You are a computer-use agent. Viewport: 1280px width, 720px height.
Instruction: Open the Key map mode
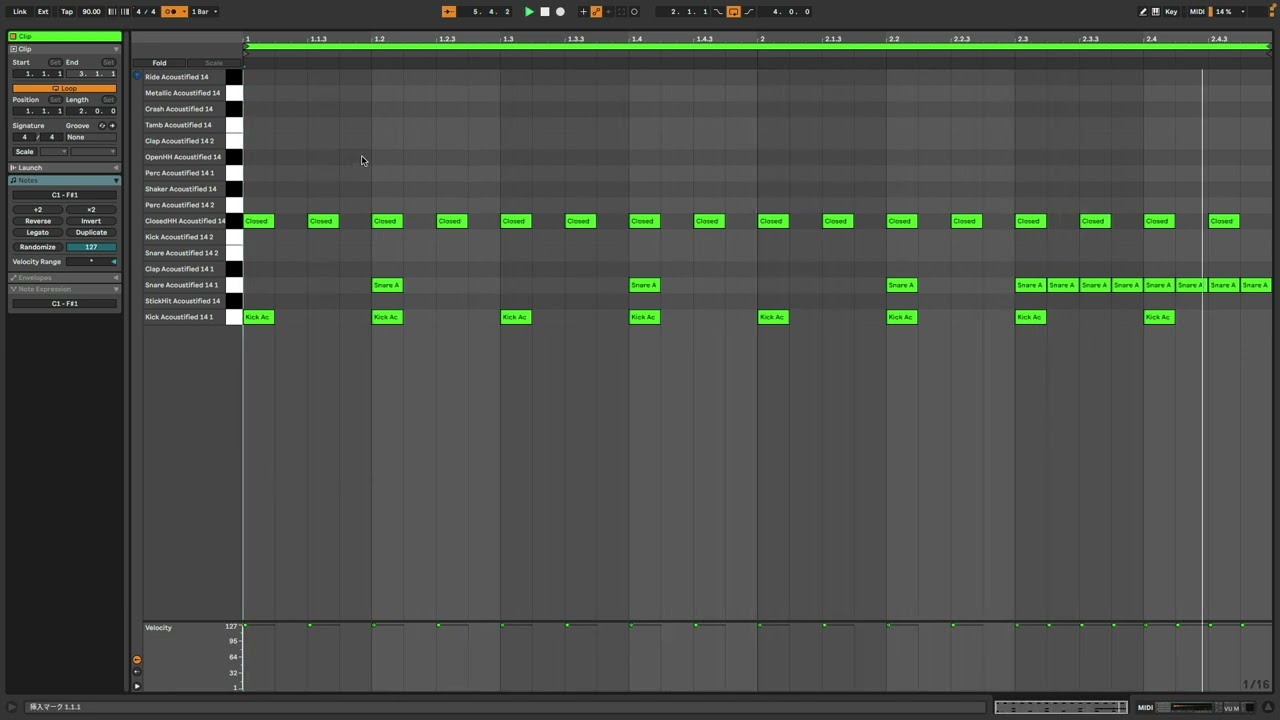tap(1171, 12)
